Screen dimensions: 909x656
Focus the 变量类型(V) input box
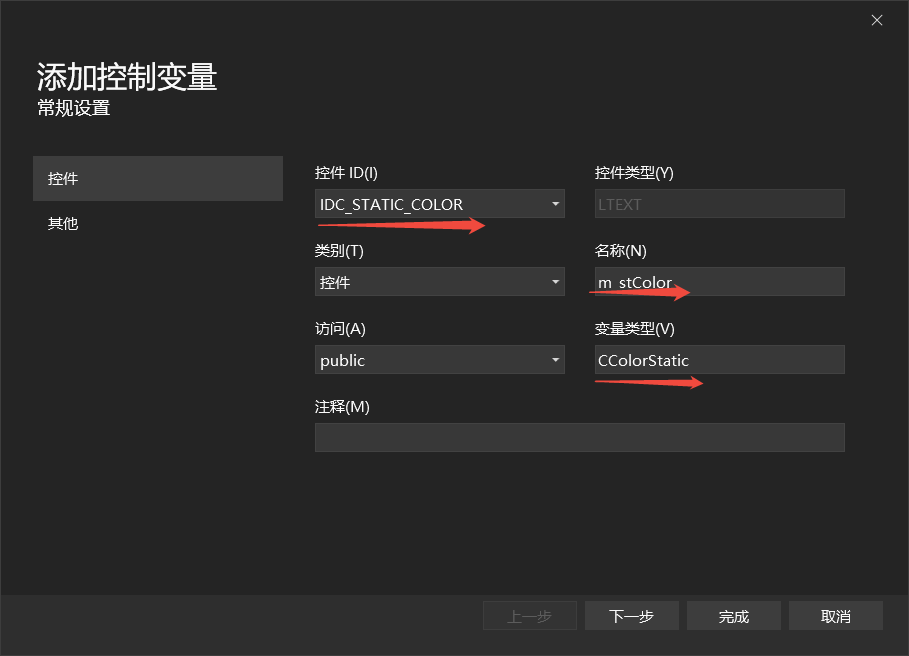pos(719,359)
